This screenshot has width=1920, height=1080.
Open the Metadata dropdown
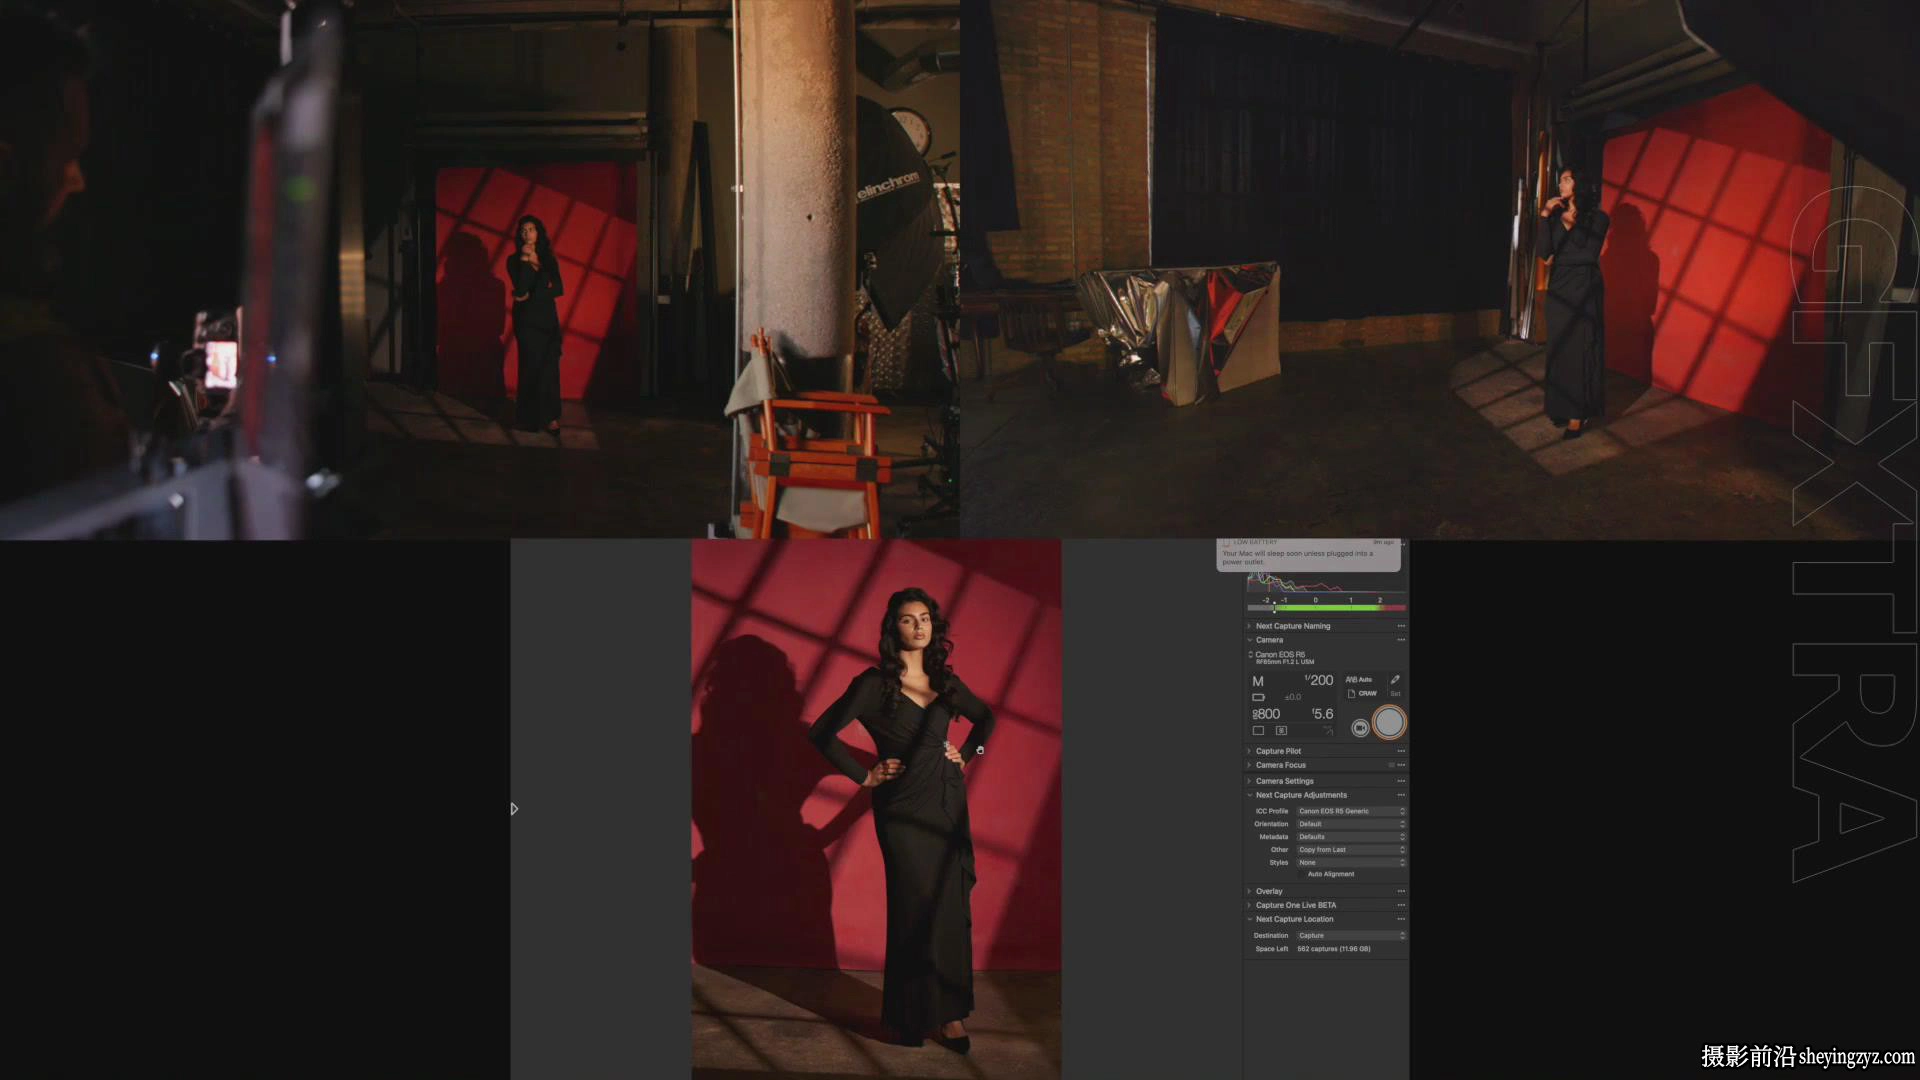coord(1351,837)
